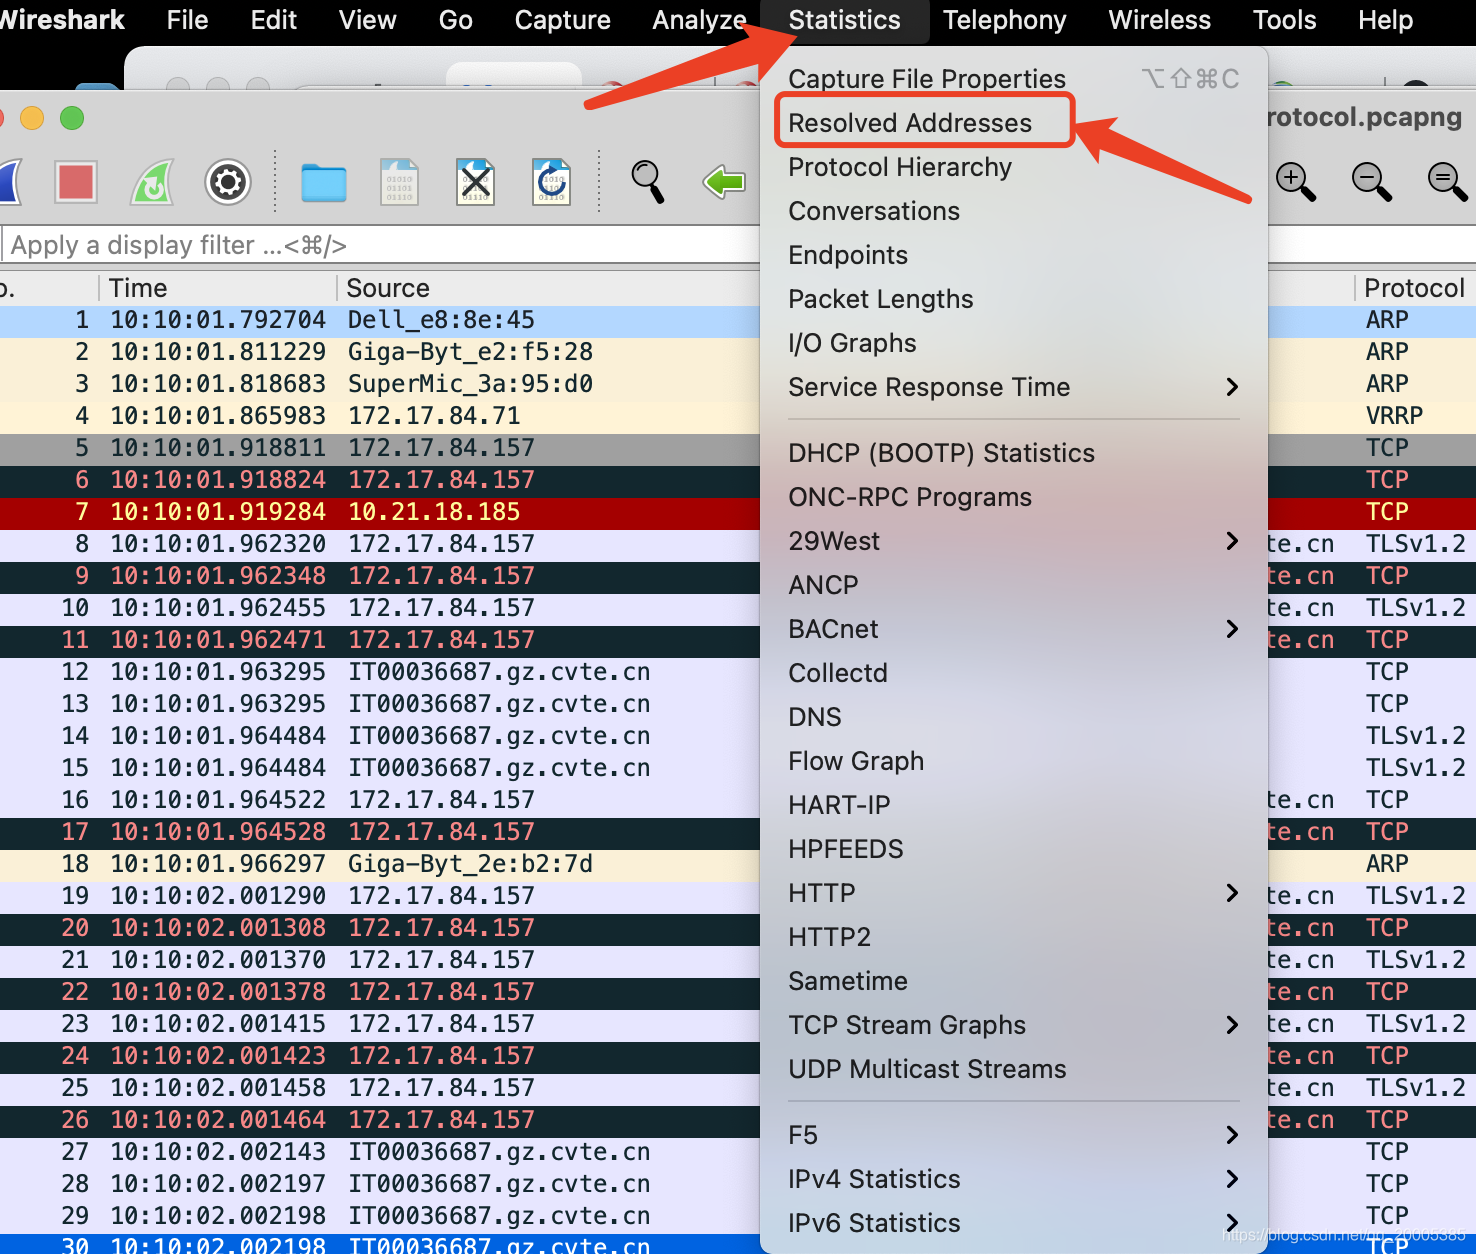Open a capture file folder icon
The height and width of the screenshot is (1254, 1476).
pyautogui.click(x=324, y=183)
